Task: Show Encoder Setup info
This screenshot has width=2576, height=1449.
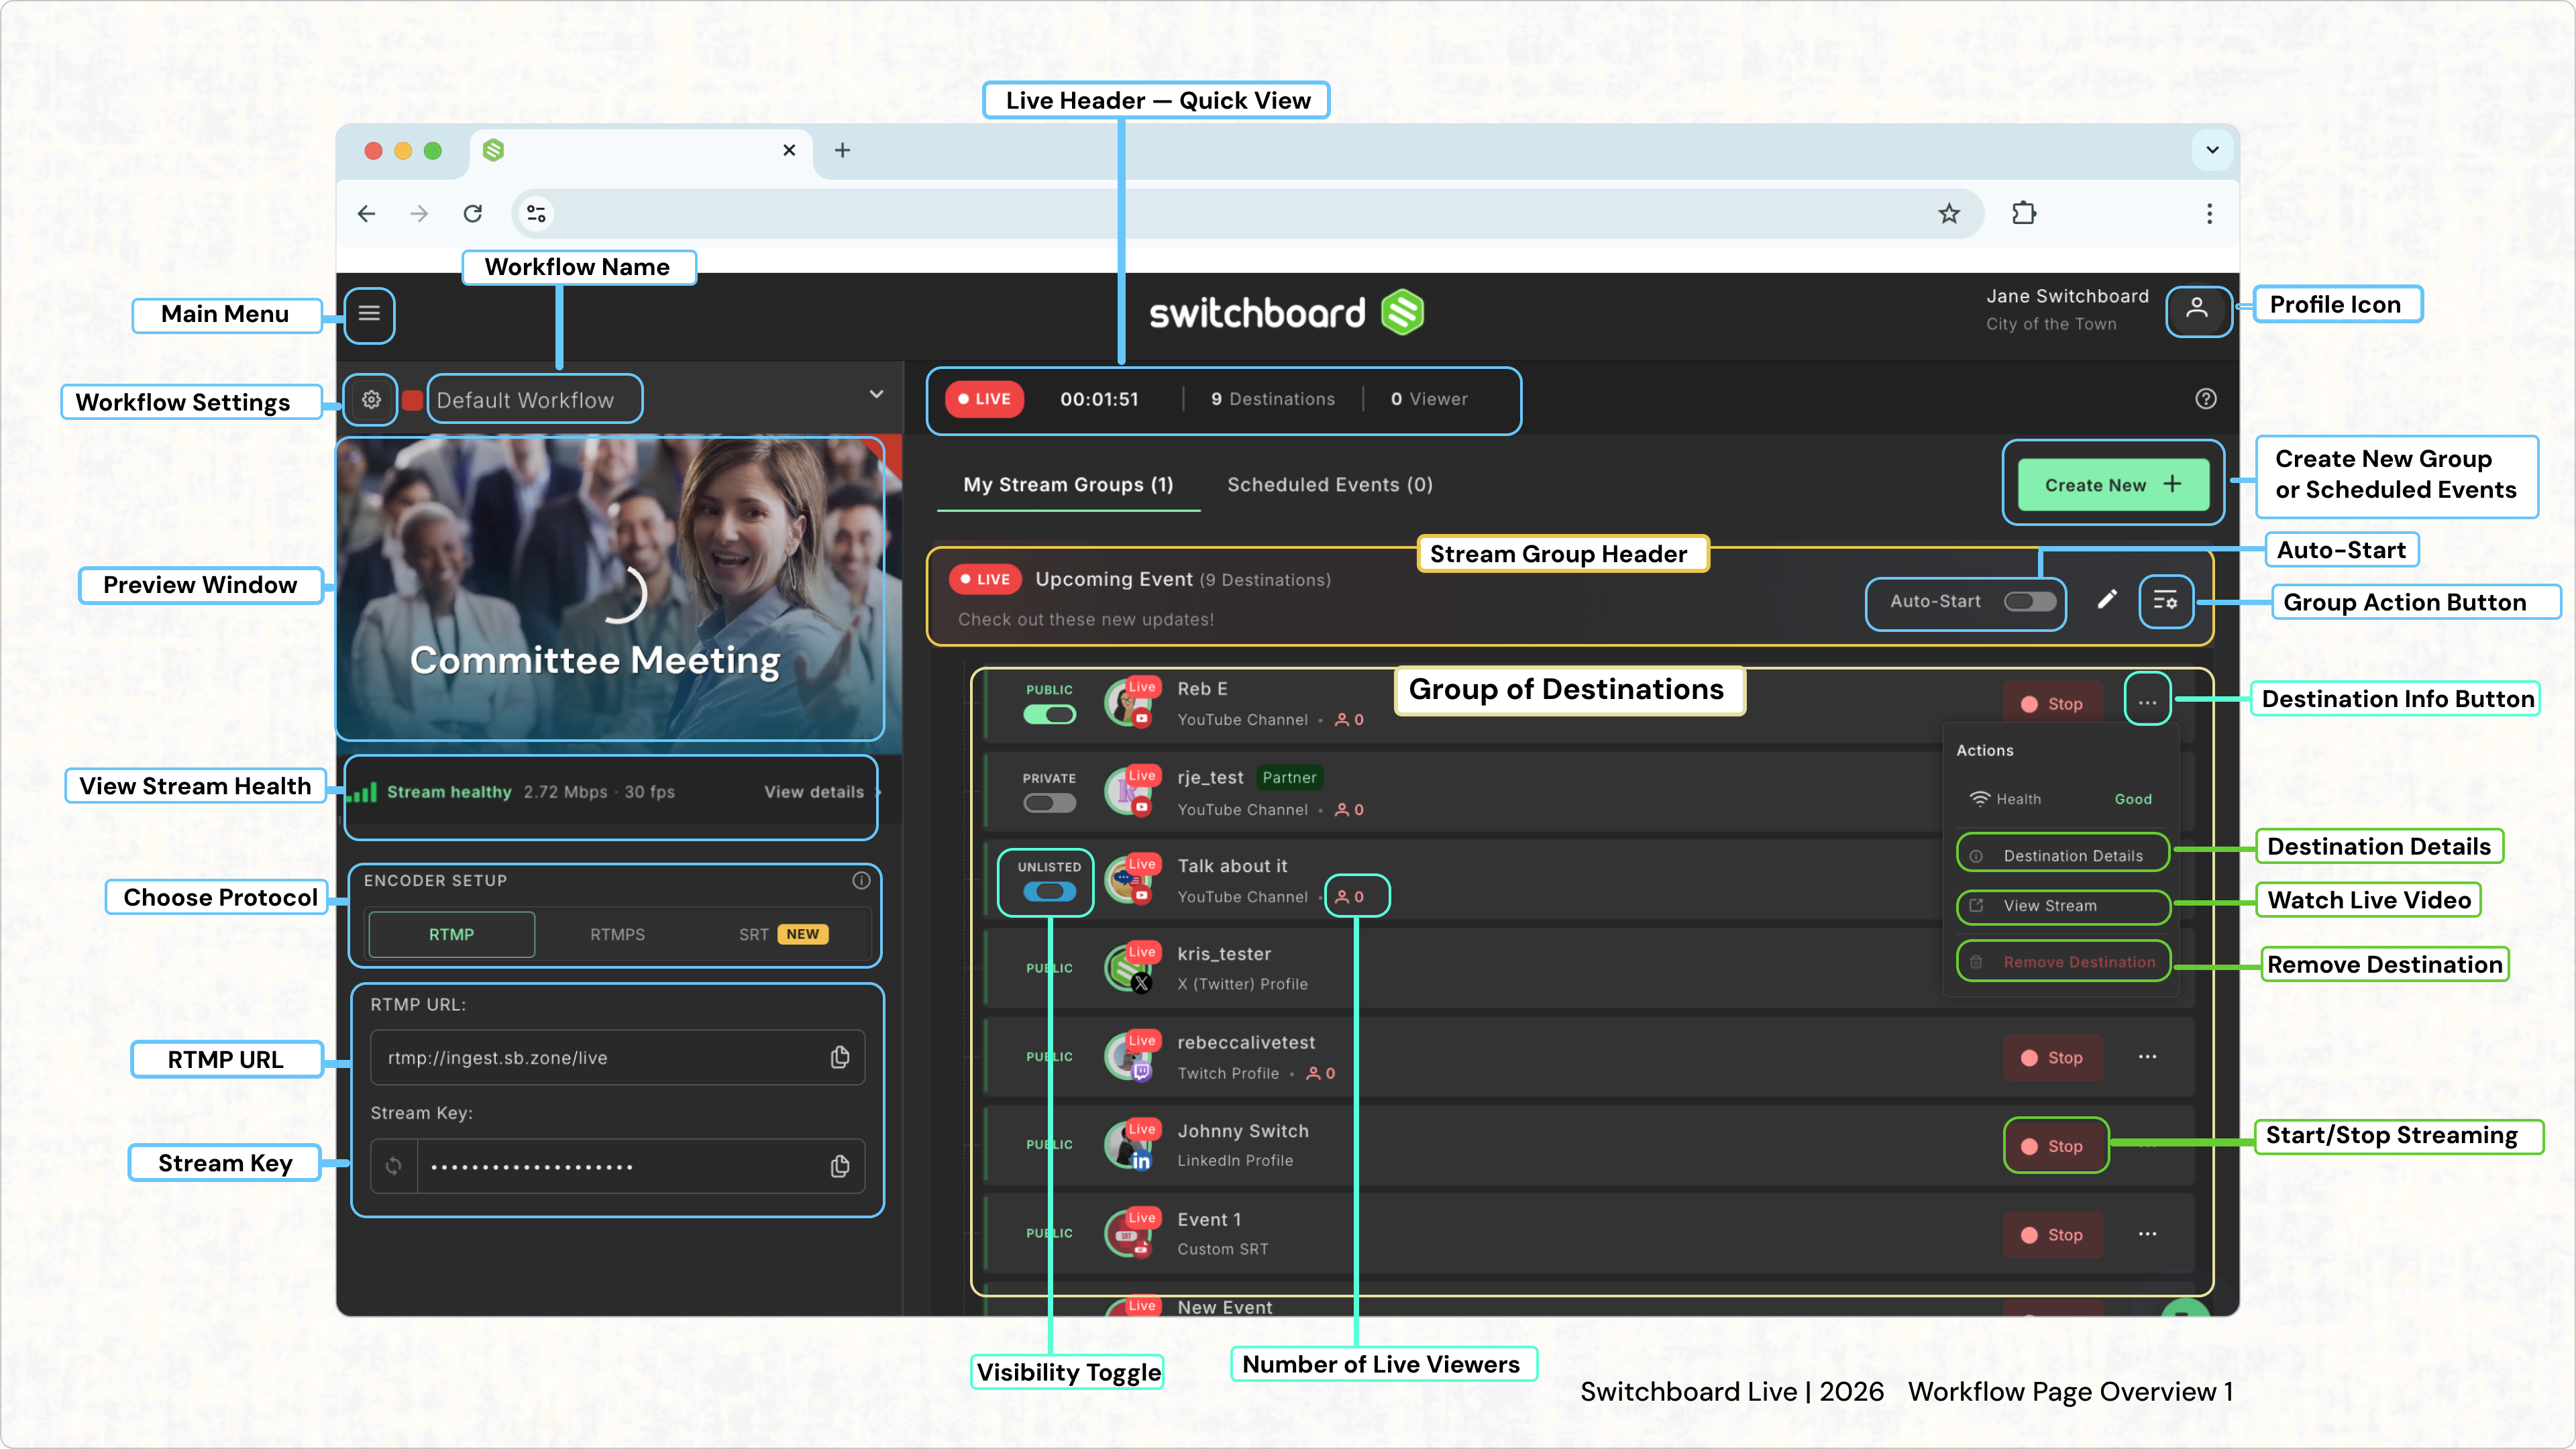Action: pyautogui.click(x=861, y=880)
